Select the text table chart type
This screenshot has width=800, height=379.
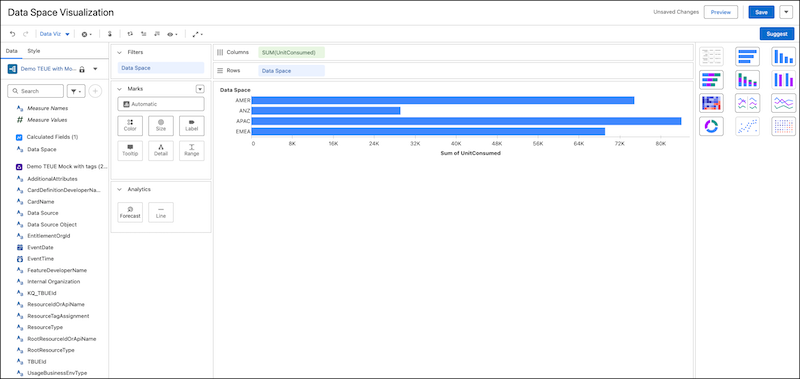point(711,57)
